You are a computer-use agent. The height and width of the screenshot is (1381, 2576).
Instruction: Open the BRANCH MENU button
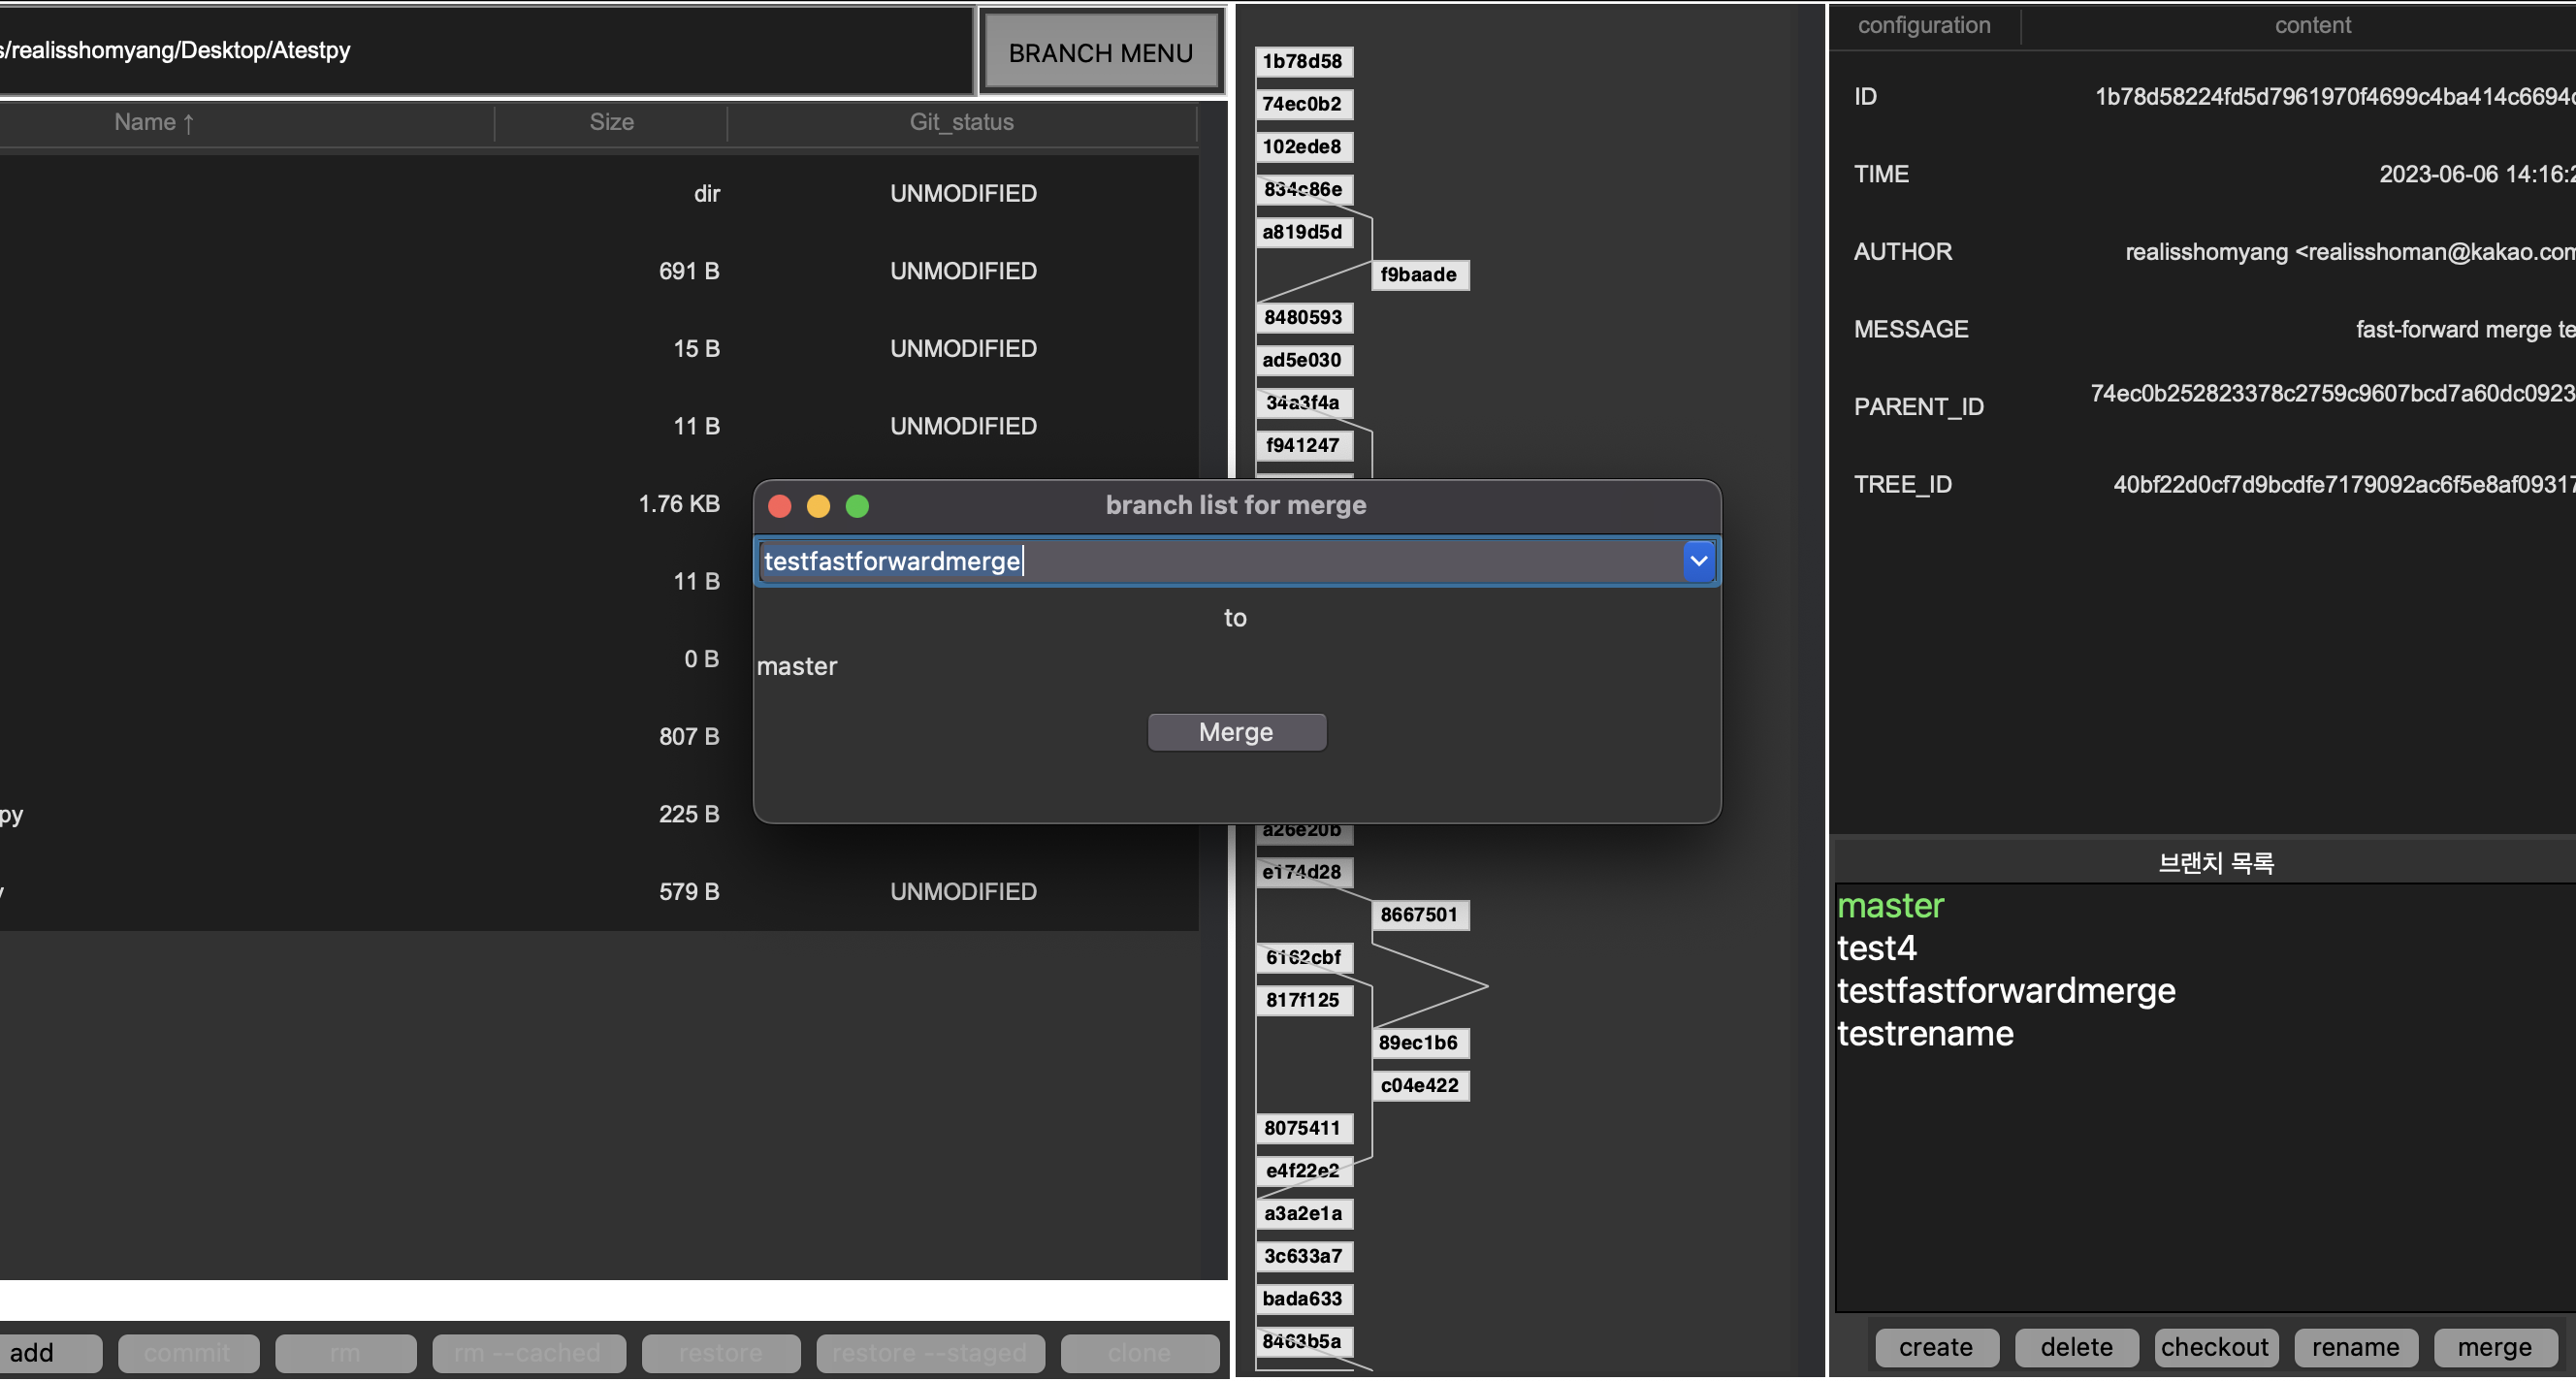[x=1100, y=52]
